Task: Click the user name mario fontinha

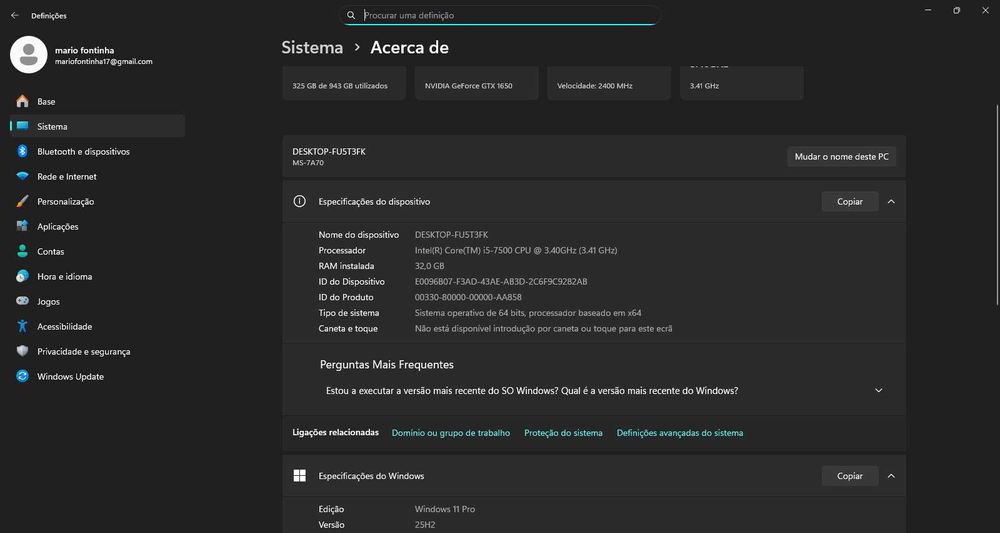Action: (85, 50)
